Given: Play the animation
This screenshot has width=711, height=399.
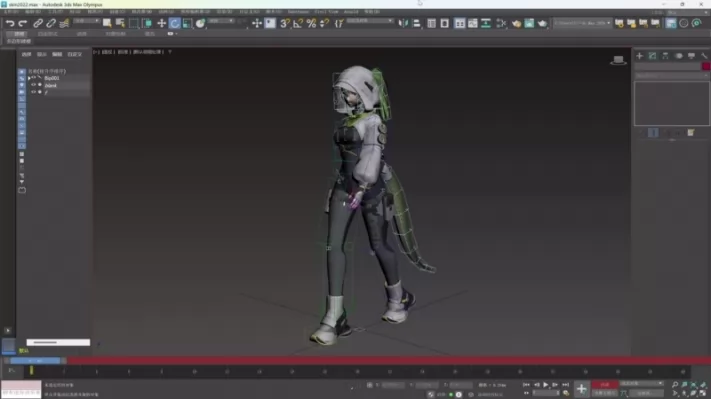Looking at the screenshot, I should tap(545, 384).
